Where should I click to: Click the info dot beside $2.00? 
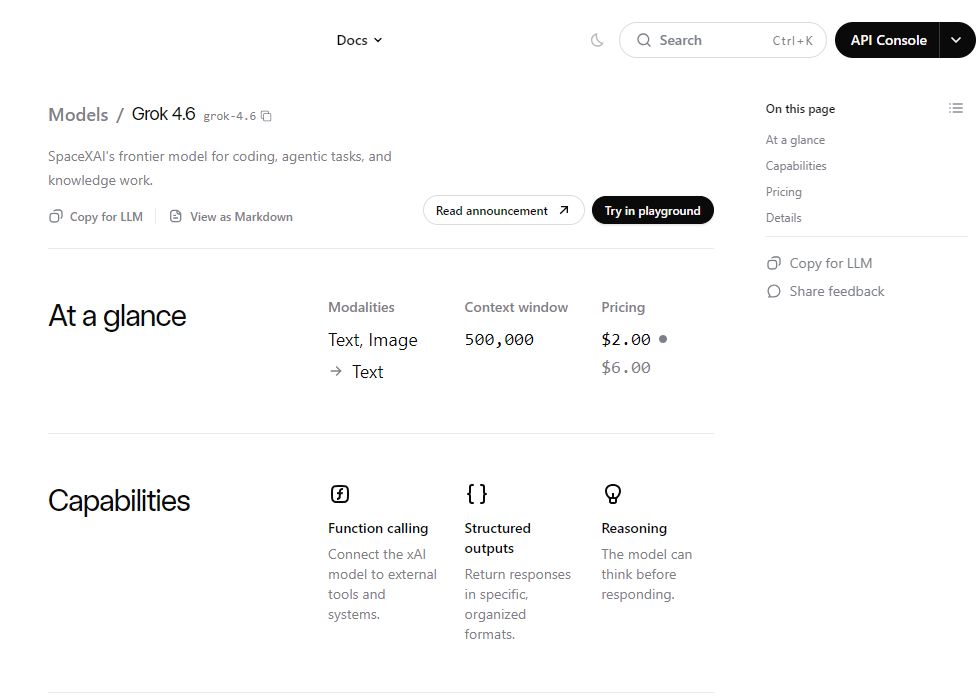(x=663, y=339)
